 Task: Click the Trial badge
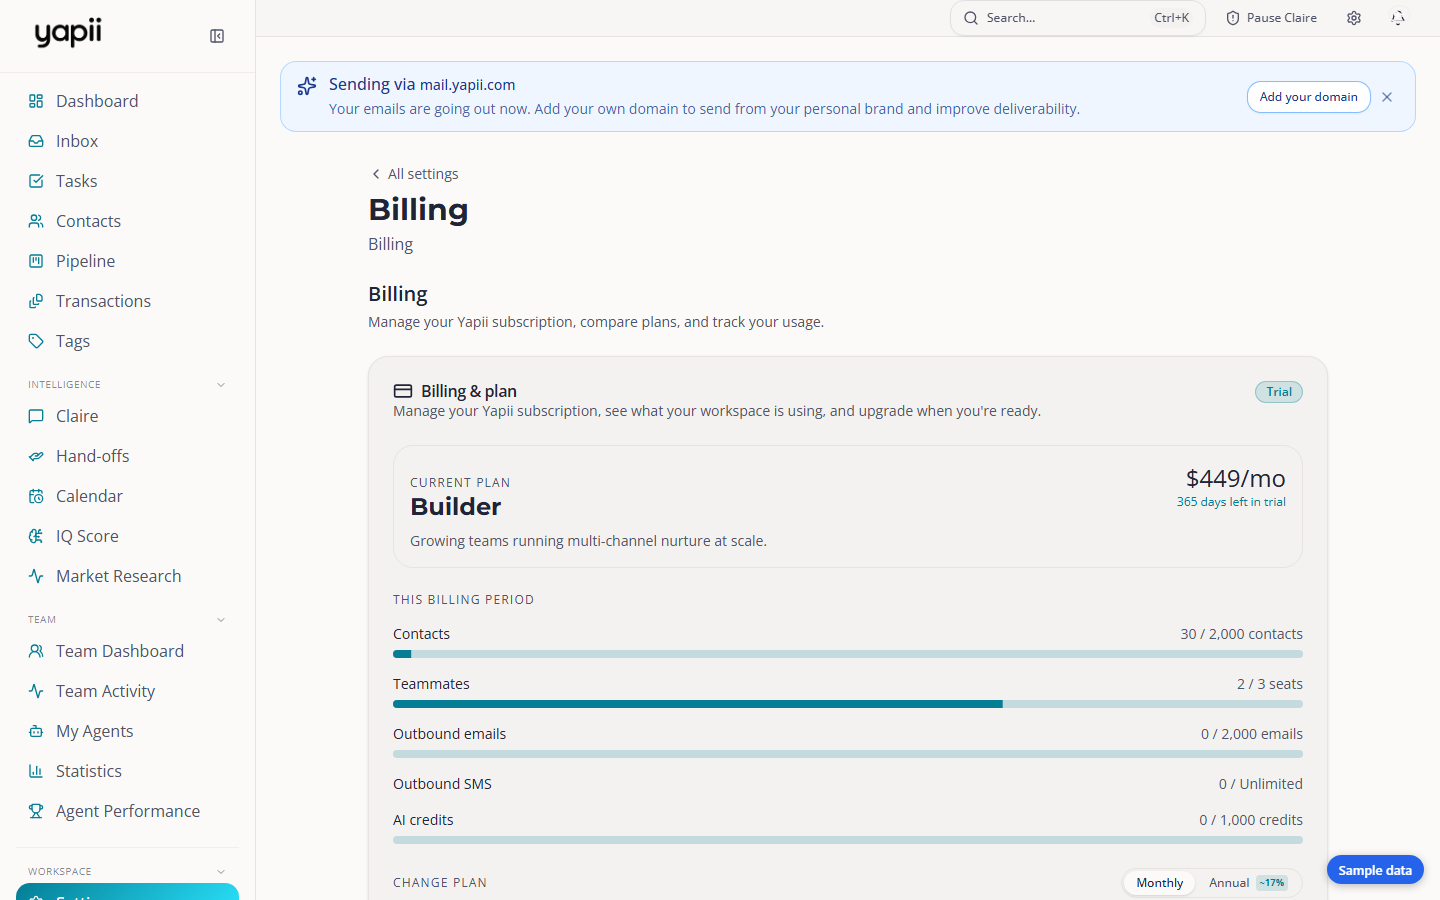pos(1279,392)
